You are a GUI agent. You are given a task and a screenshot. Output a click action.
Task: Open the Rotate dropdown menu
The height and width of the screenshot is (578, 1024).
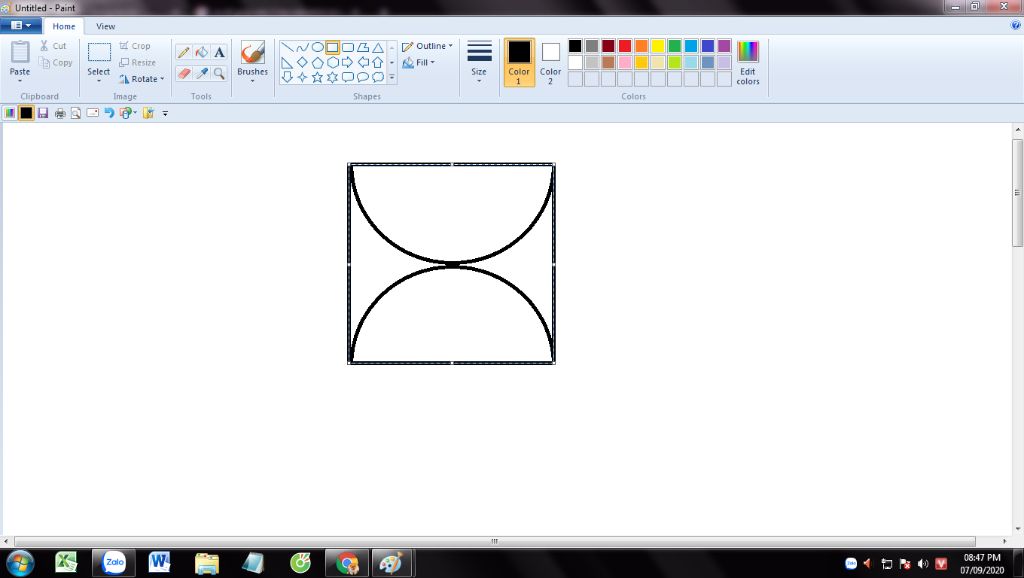click(x=142, y=79)
